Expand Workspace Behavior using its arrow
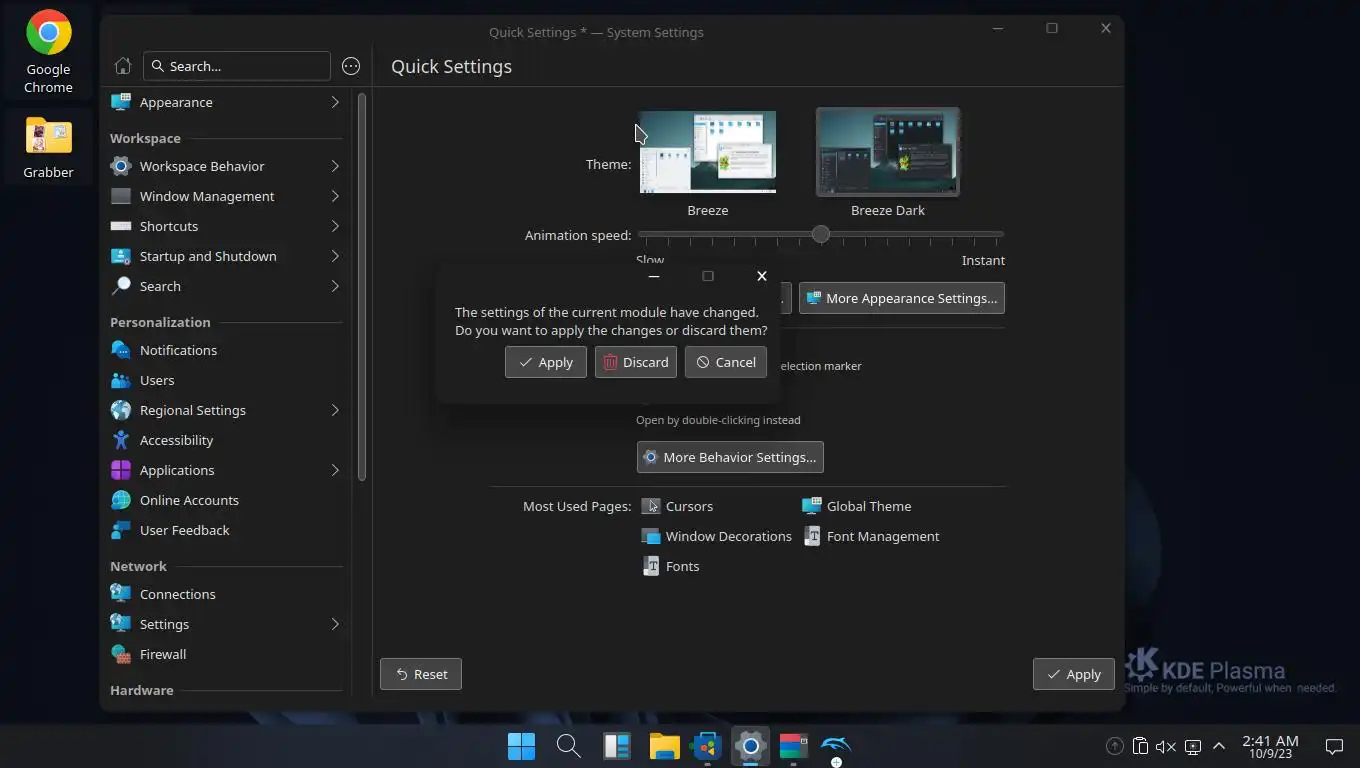Image resolution: width=1360 pixels, height=768 pixels. click(335, 166)
